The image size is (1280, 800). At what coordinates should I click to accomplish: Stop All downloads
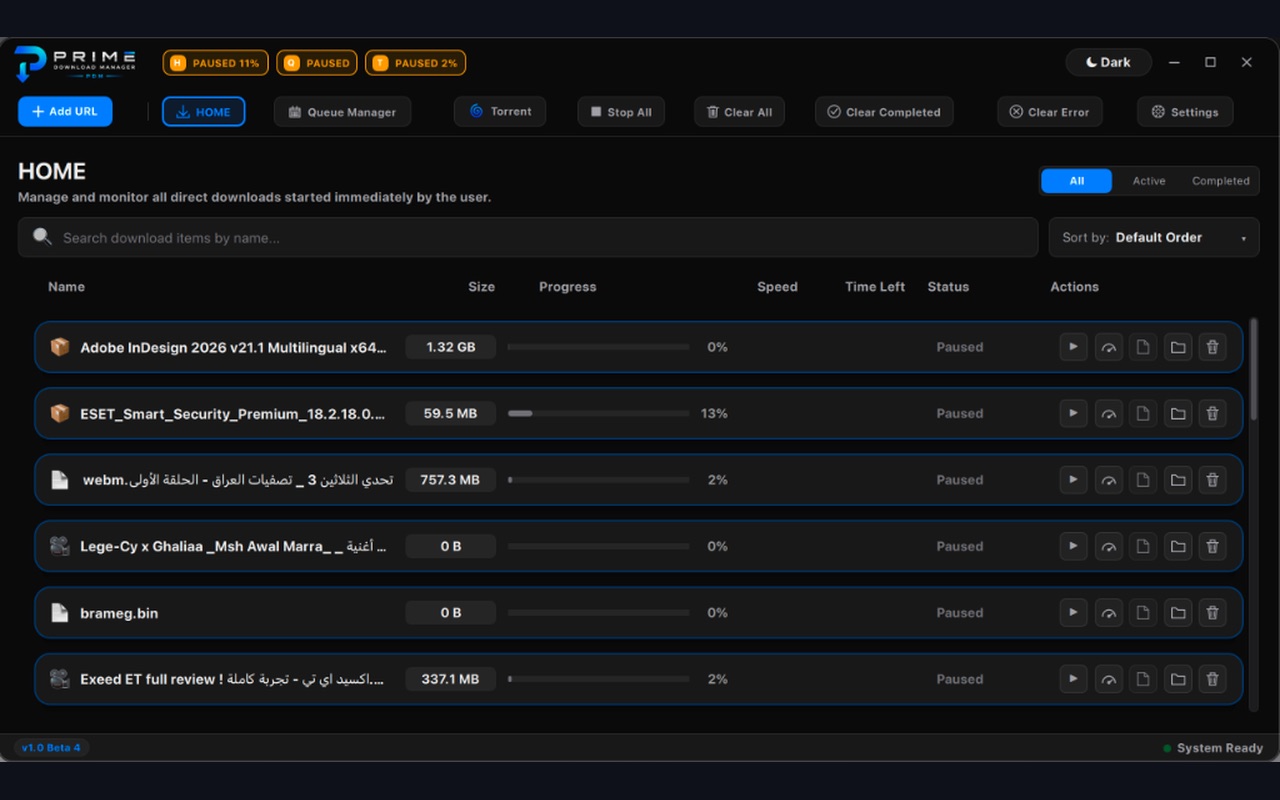(x=621, y=112)
